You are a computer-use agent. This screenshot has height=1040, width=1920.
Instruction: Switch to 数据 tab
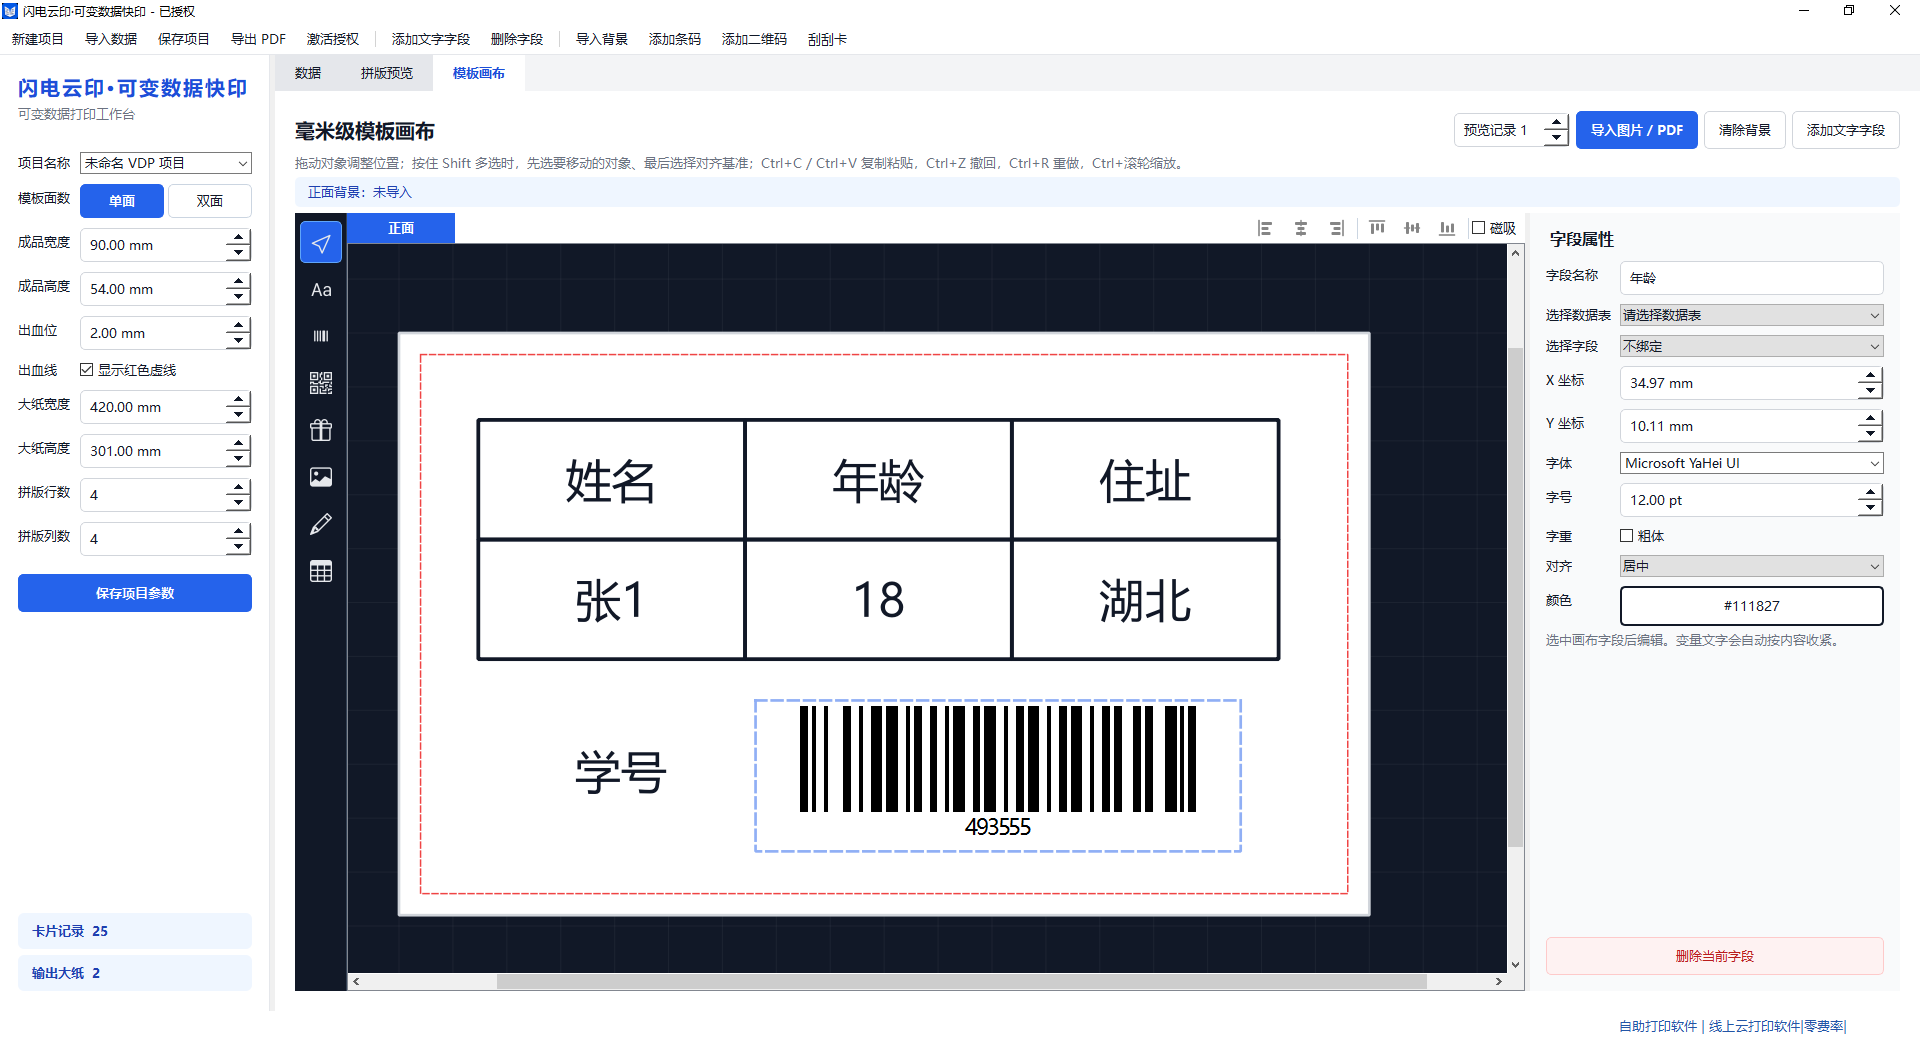(308, 73)
